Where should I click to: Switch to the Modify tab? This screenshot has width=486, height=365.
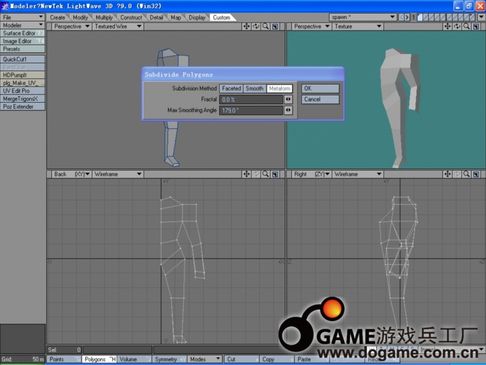coord(80,17)
